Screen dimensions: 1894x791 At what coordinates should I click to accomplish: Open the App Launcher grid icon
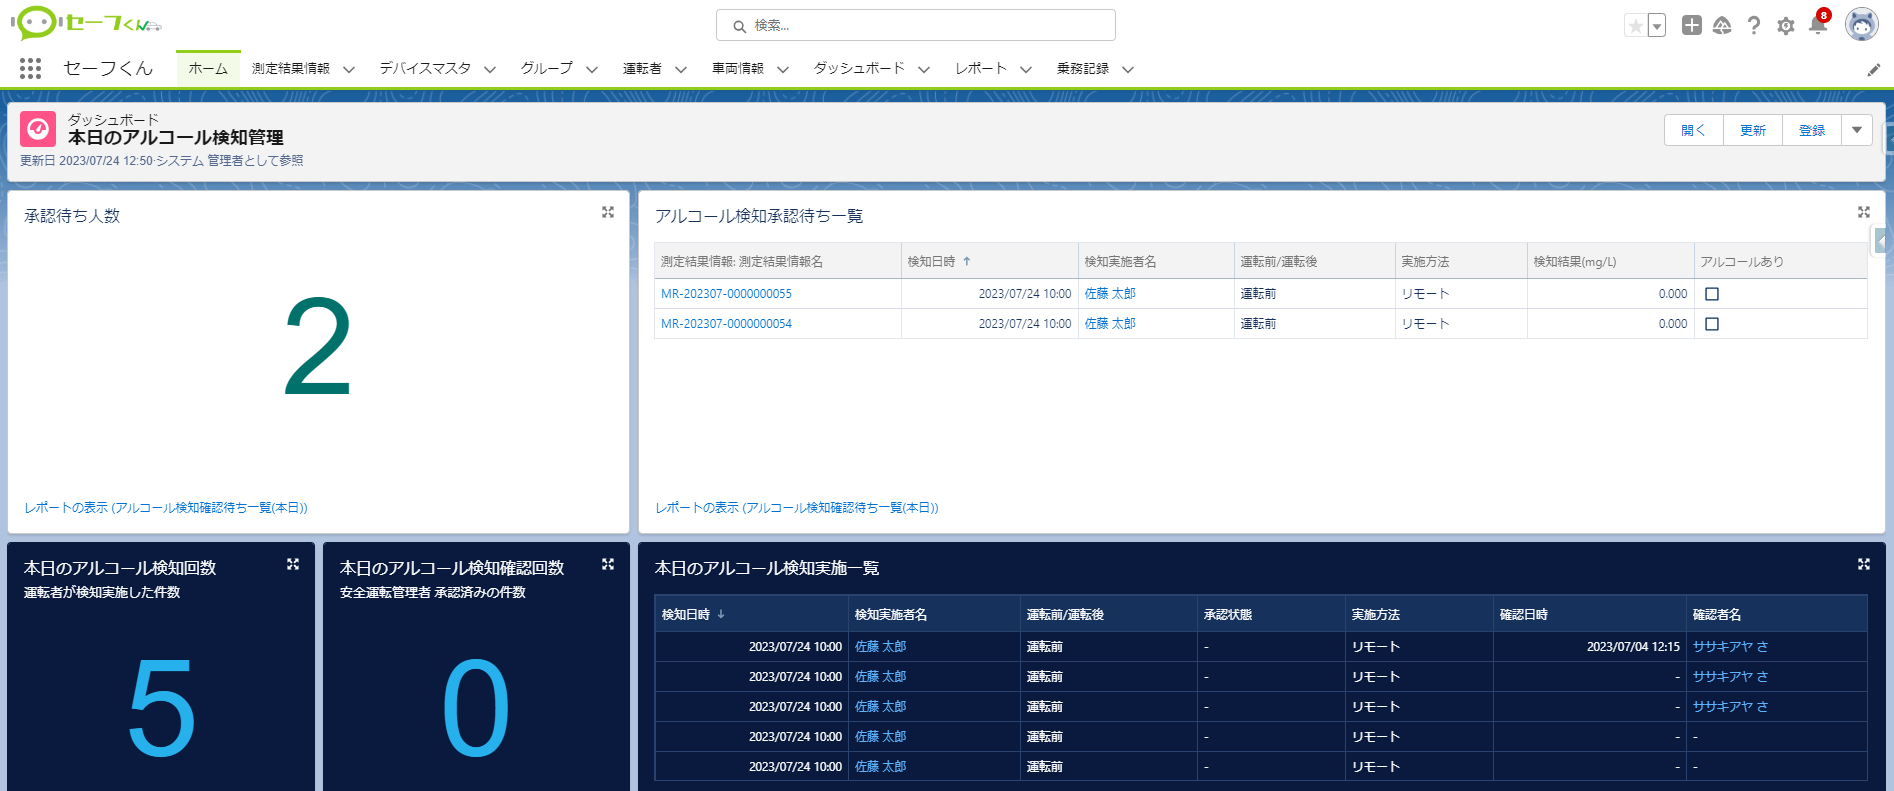tap(30, 68)
